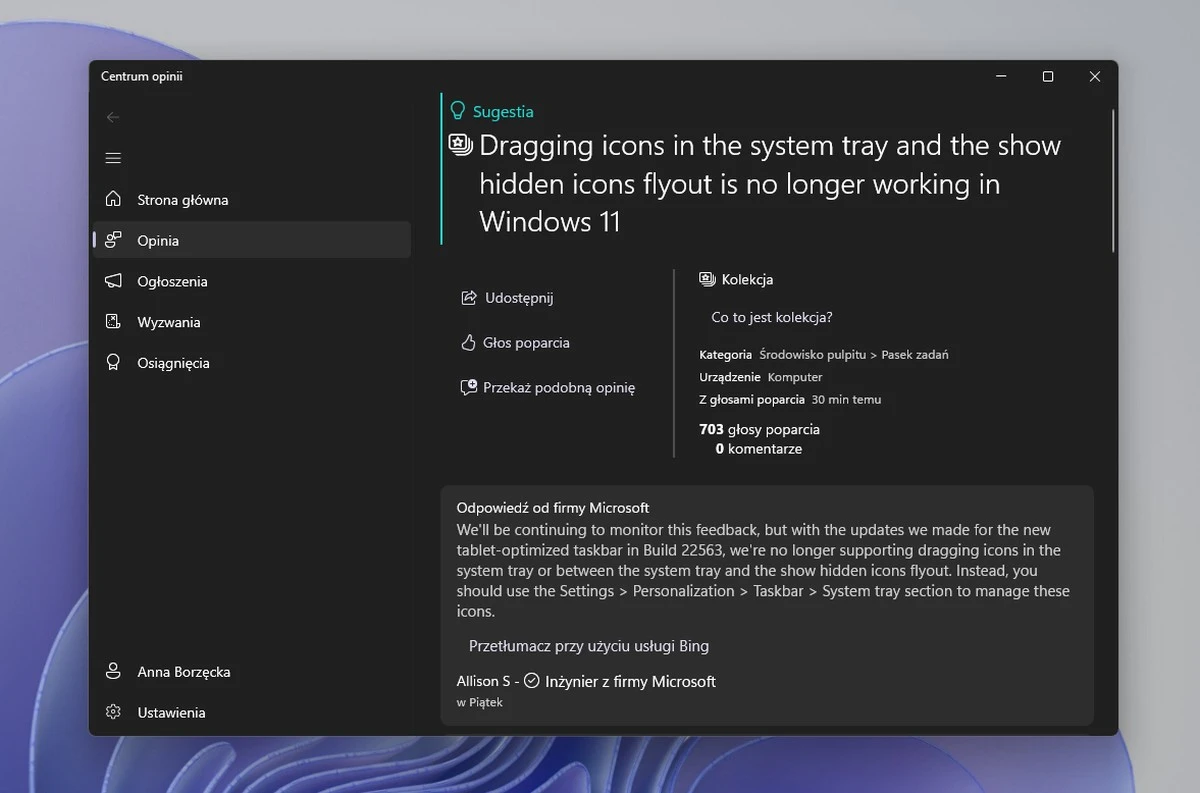
Task: Open Strona główna home page
Action: [x=182, y=200]
